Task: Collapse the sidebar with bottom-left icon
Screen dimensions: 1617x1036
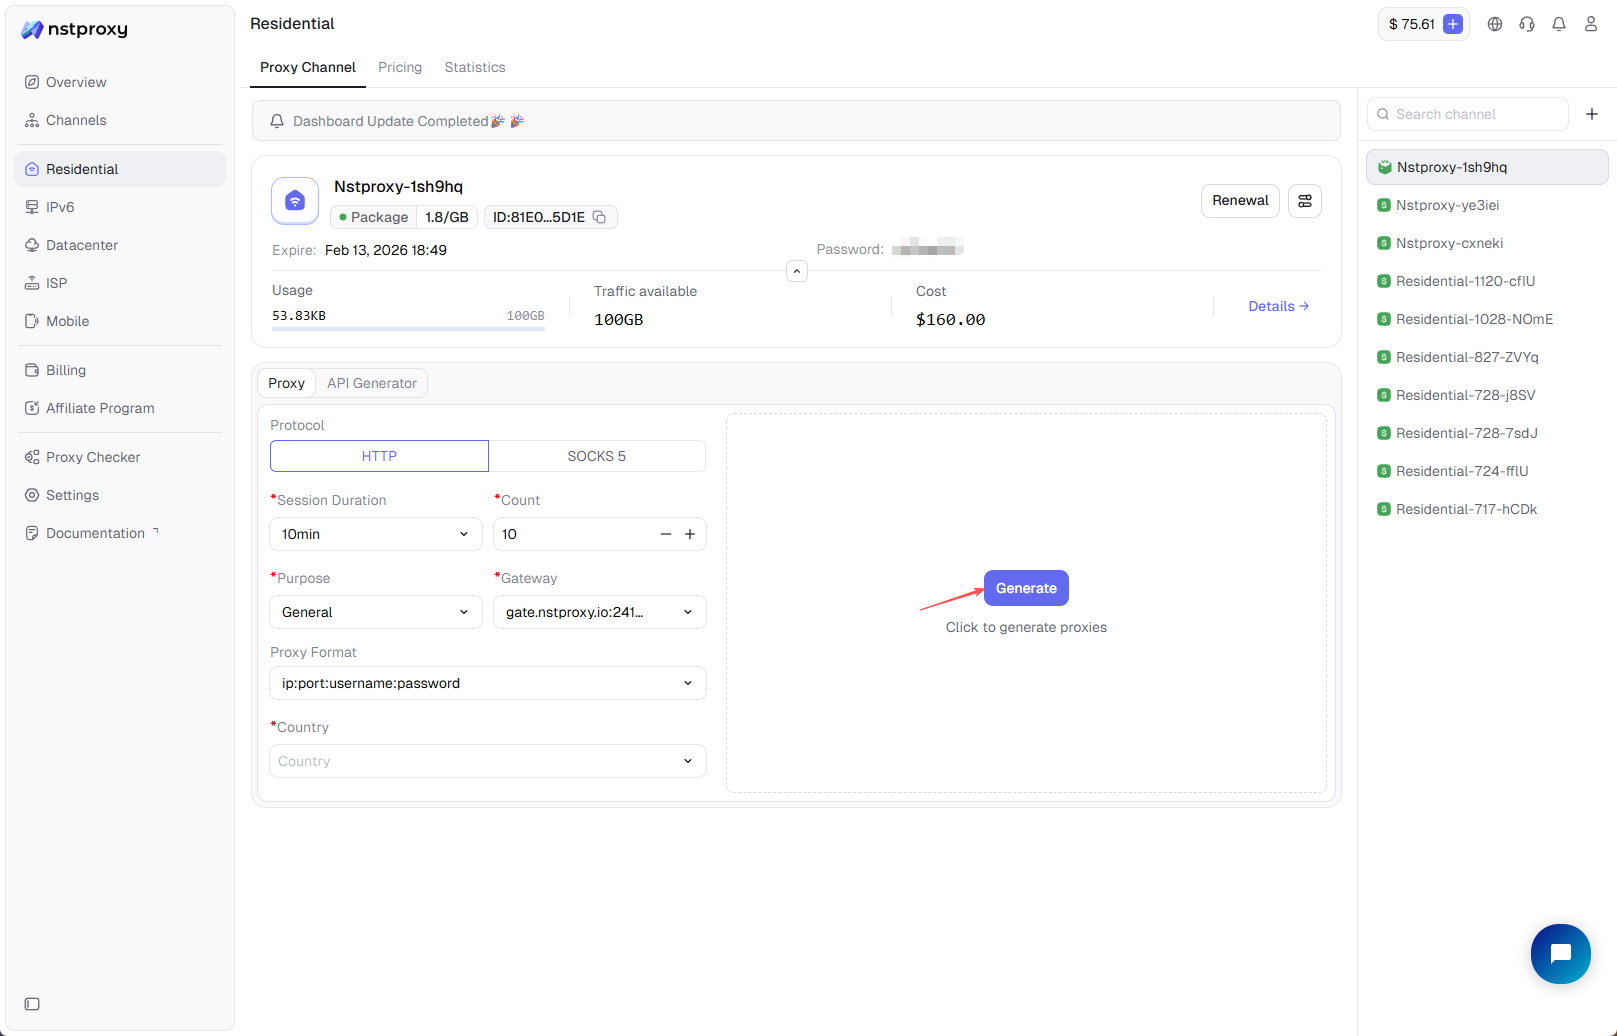Action: 32,1004
